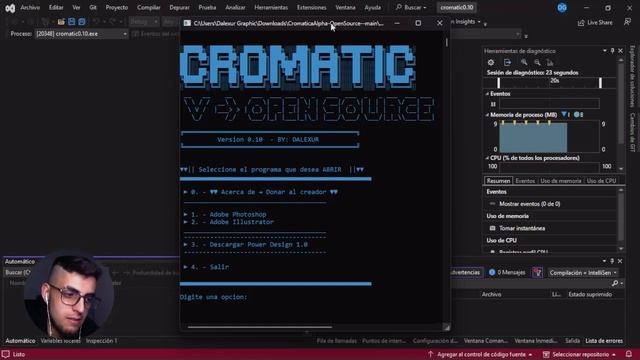
Task: Click the Visual Studio logo icon
Action: pyautogui.click(x=10, y=8)
